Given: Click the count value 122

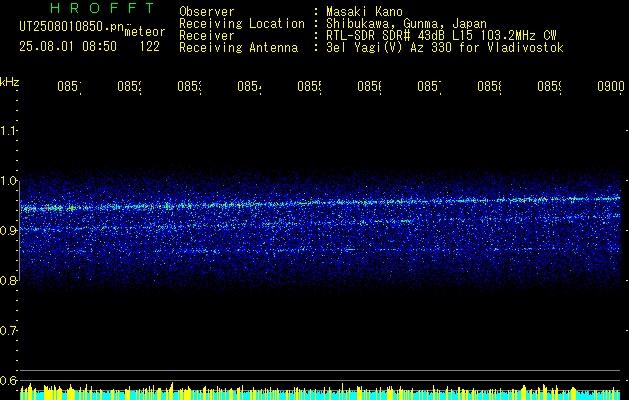Looking at the screenshot, I should (x=150, y=47).
